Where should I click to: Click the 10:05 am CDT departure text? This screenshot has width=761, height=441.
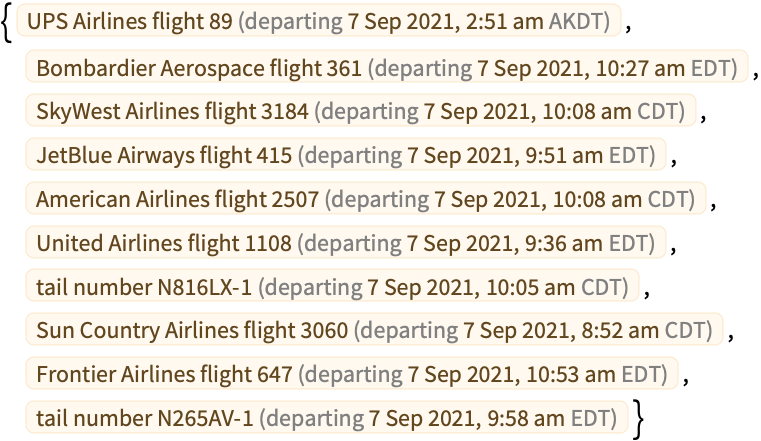(x=553, y=287)
